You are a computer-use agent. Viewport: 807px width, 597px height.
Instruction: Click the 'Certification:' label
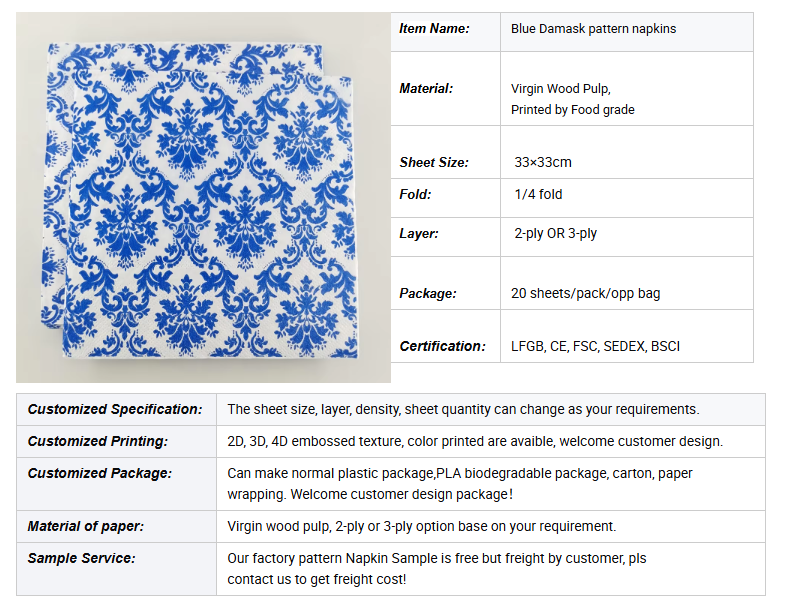442,346
